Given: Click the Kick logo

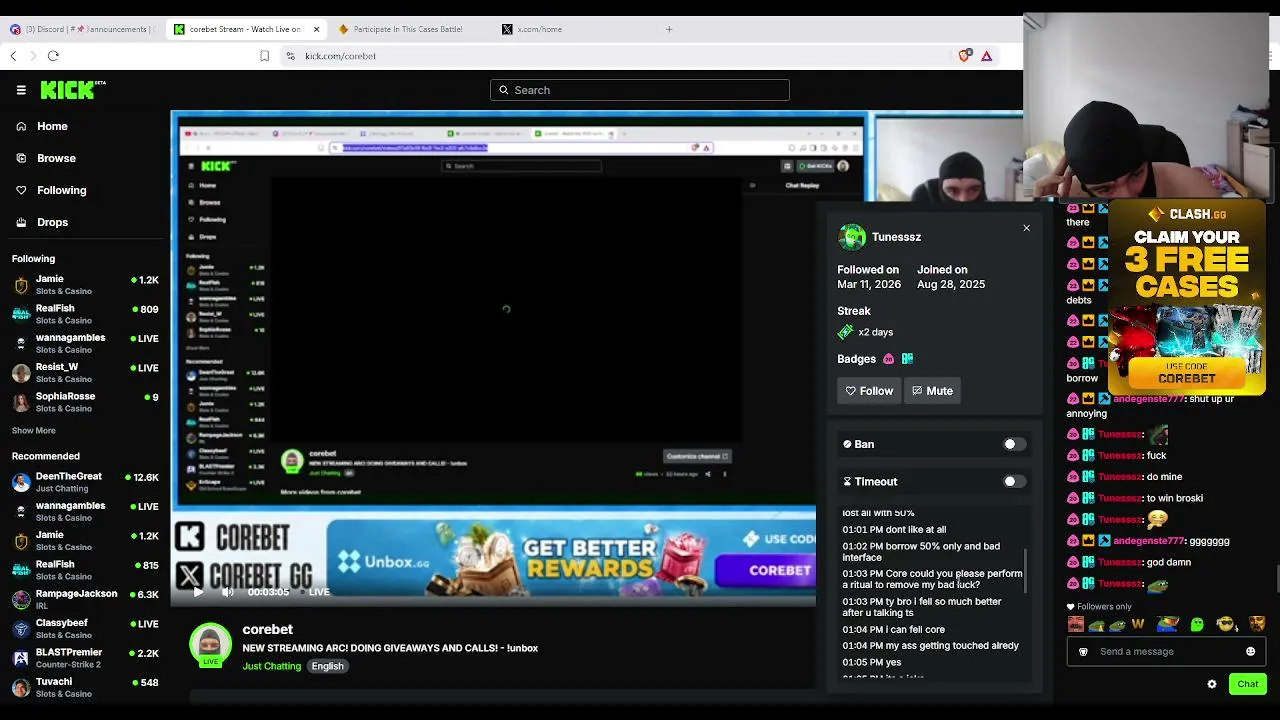Looking at the screenshot, I should pyautogui.click(x=73, y=90).
